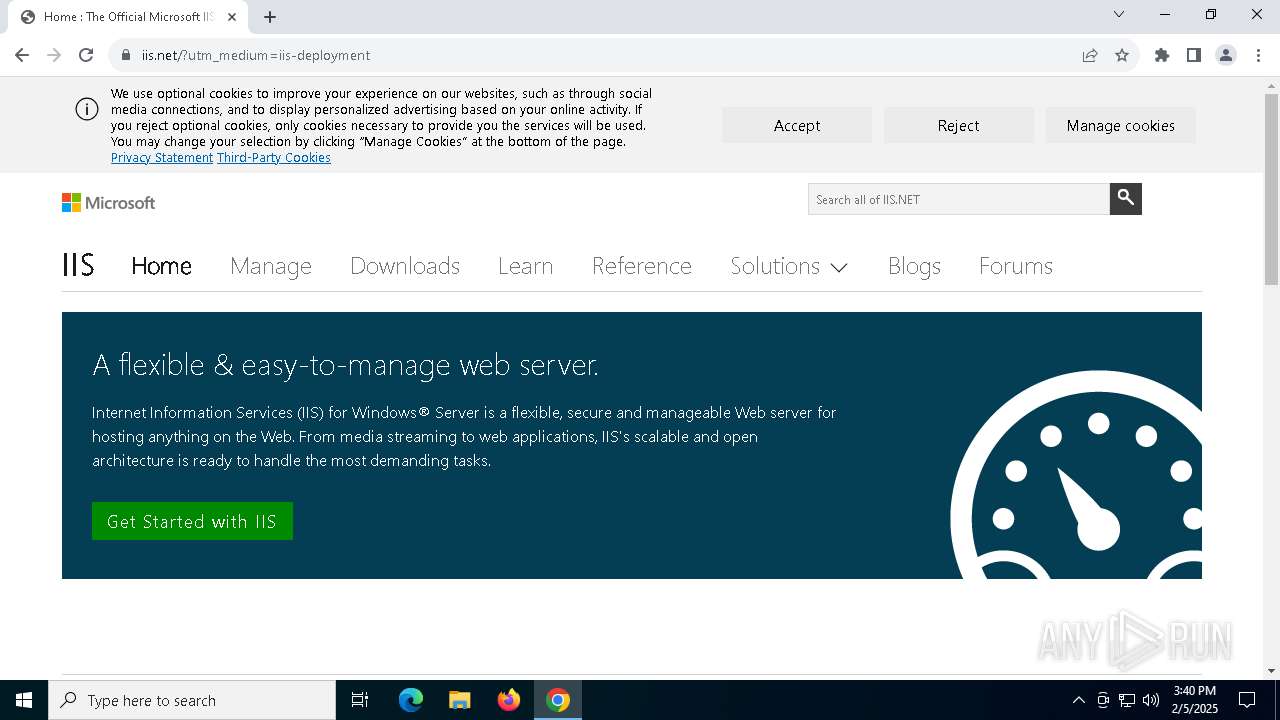Open the Privacy Statement link

pyautogui.click(x=162, y=158)
